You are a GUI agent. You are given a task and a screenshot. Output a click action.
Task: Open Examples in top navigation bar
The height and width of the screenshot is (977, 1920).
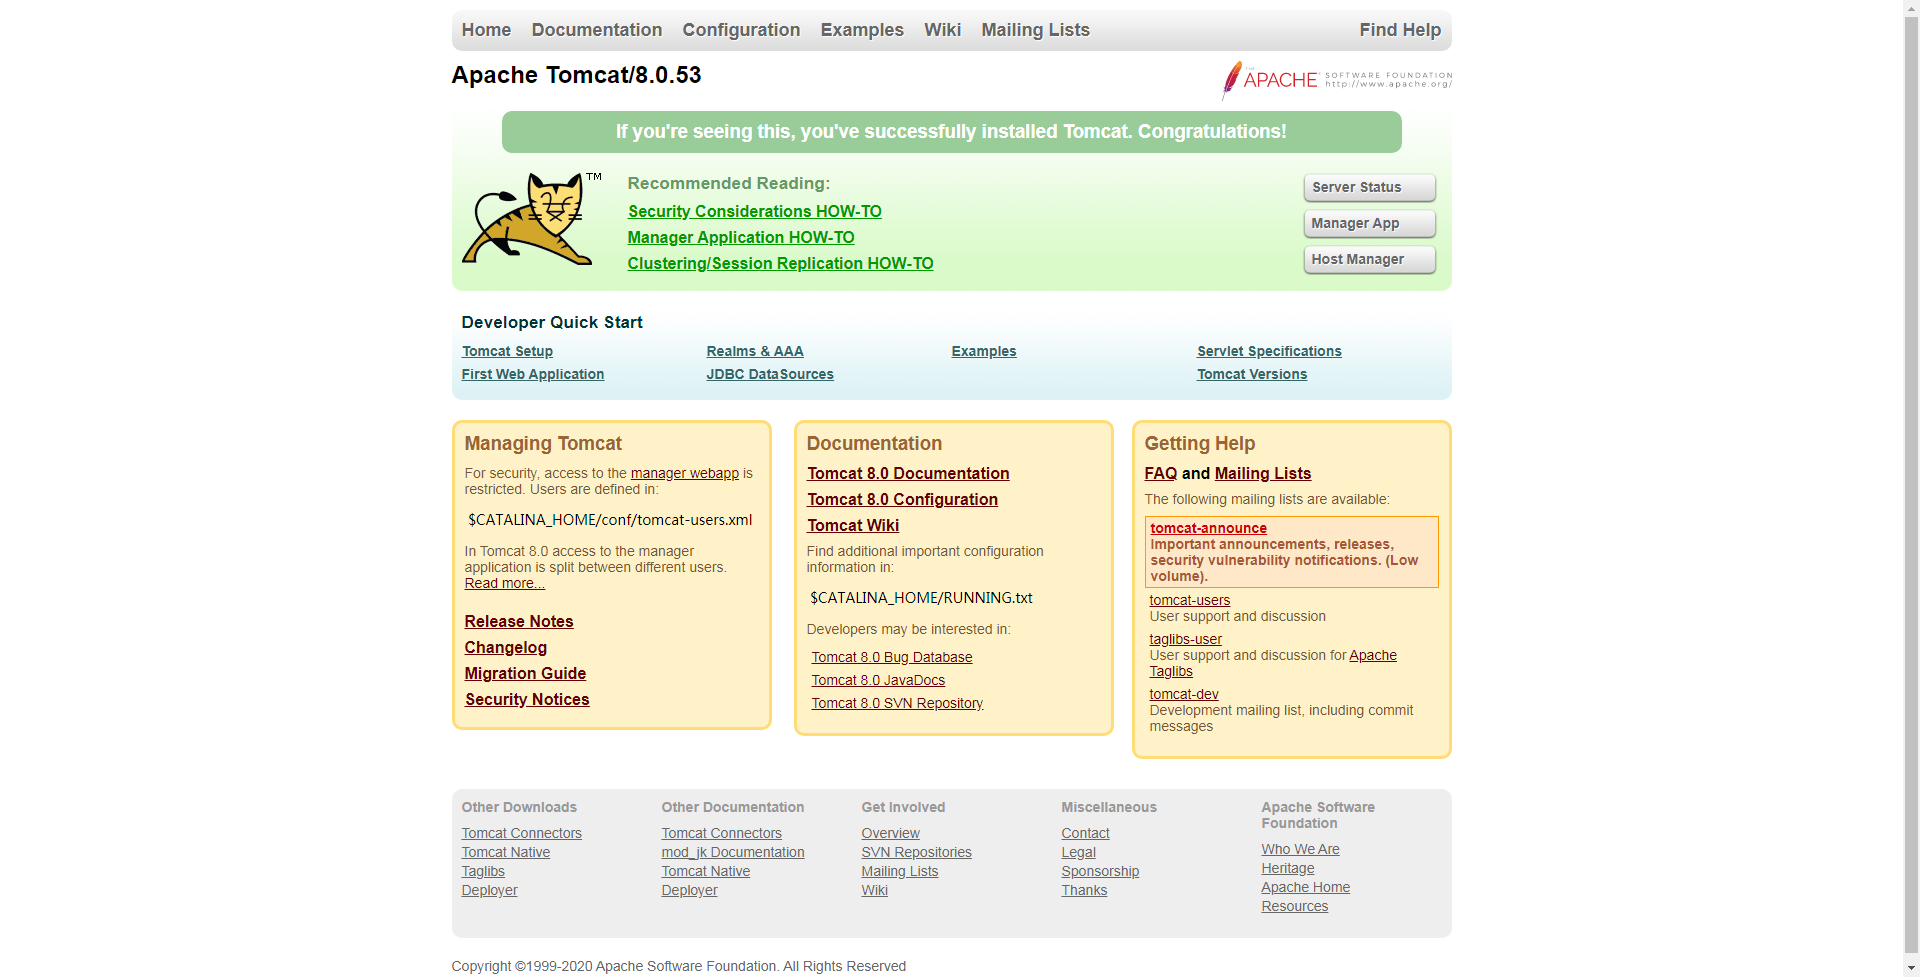pyautogui.click(x=862, y=30)
